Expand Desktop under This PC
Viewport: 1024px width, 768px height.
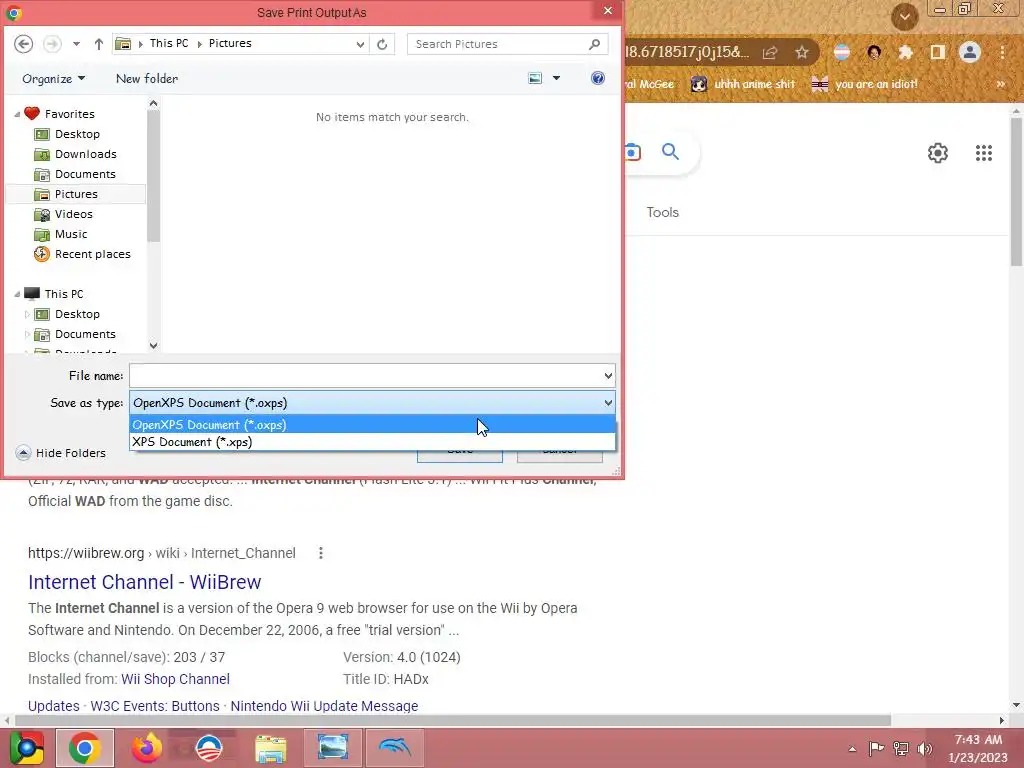(x=27, y=314)
